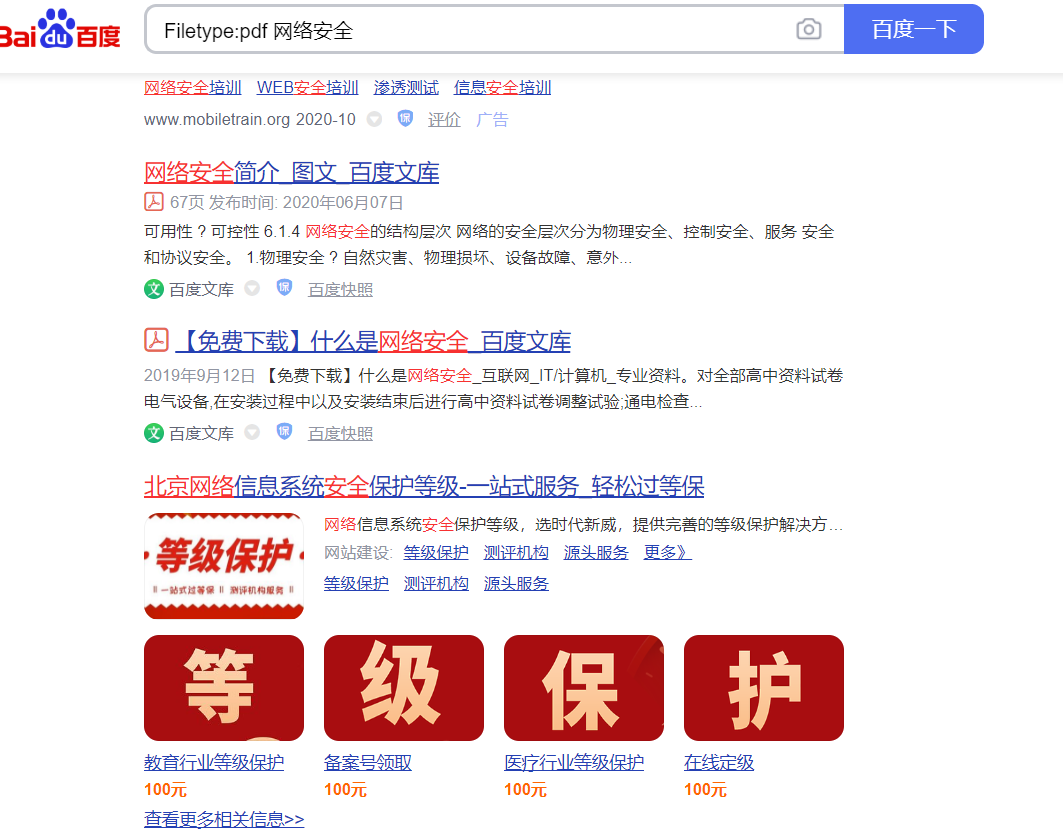Open the 渗透测试 link
1063x836 pixels.
click(406, 87)
